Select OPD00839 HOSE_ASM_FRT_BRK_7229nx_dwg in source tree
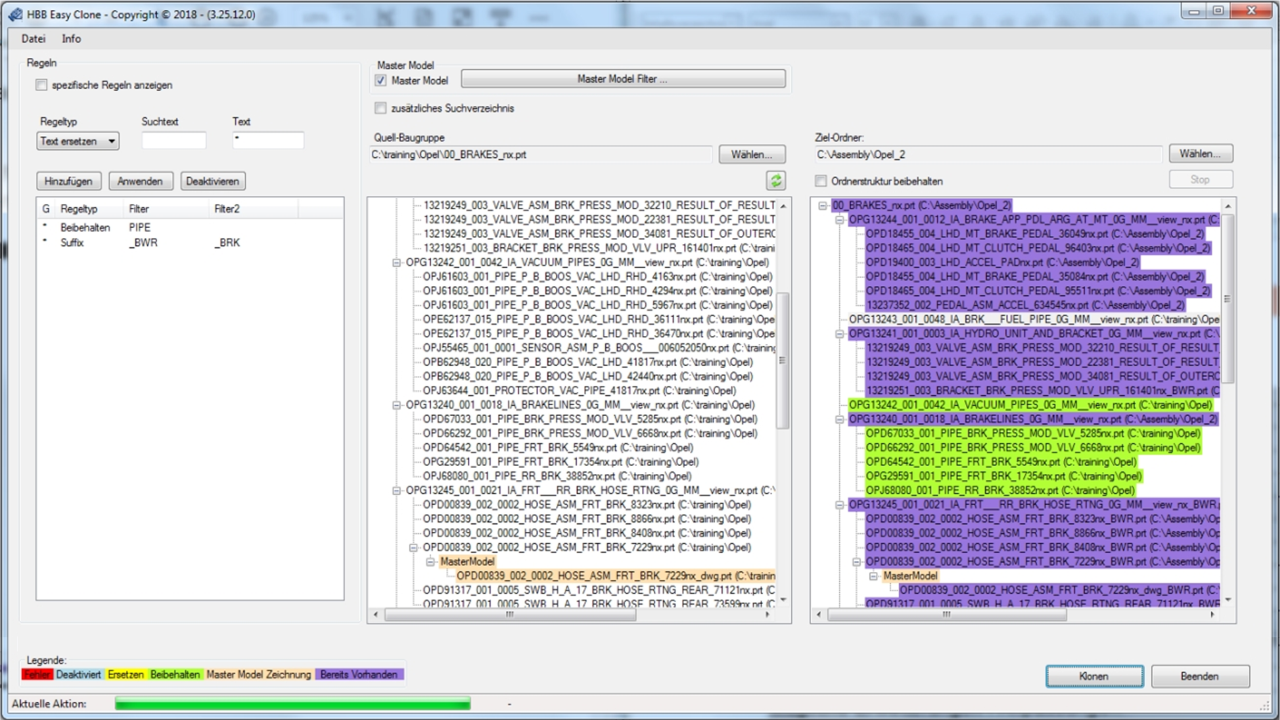This screenshot has width=1280, height=720. pos(616,576)
